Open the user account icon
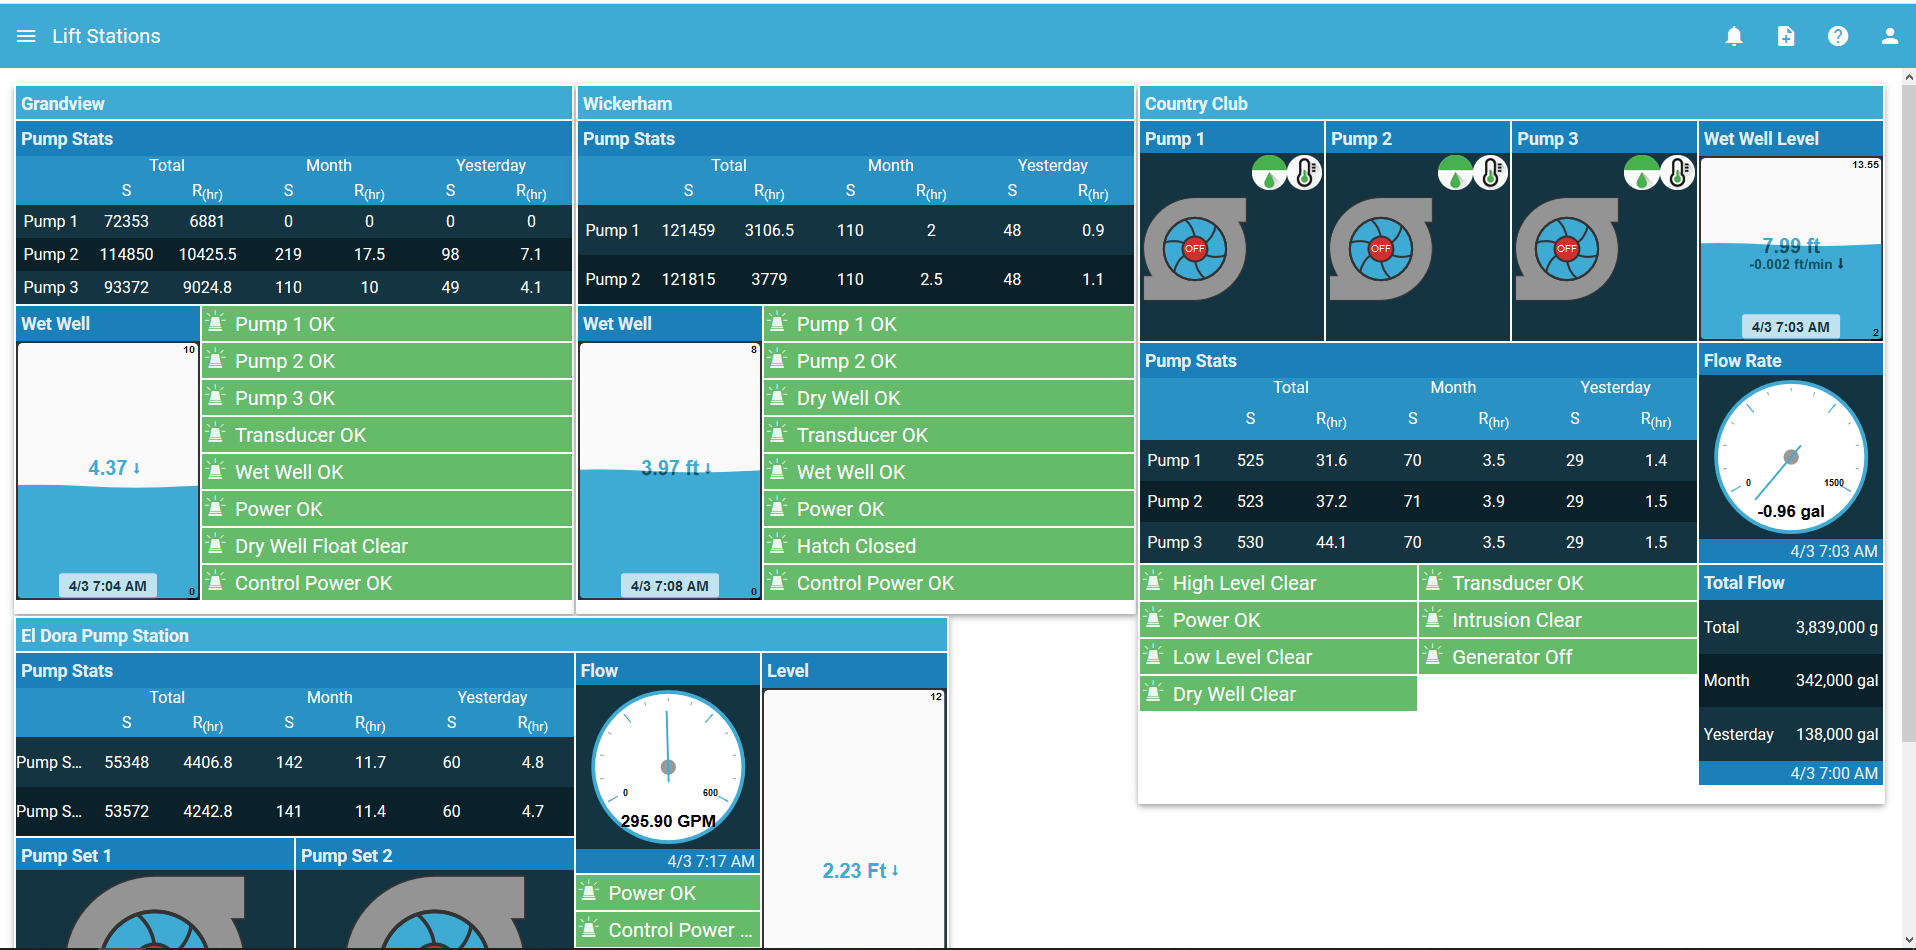This screenshot has width=1916, height=950. tap(1890, 36)
